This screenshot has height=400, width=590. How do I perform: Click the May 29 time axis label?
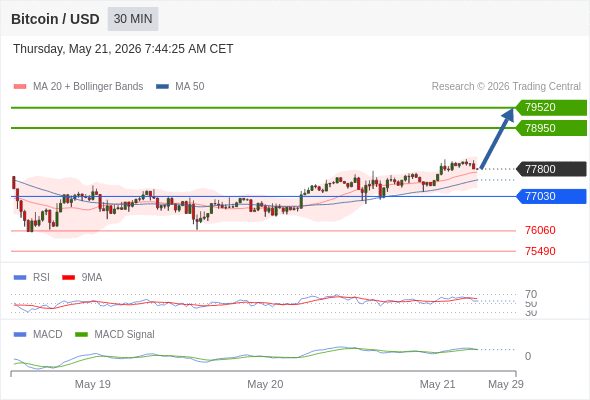[x=506, y=384]
